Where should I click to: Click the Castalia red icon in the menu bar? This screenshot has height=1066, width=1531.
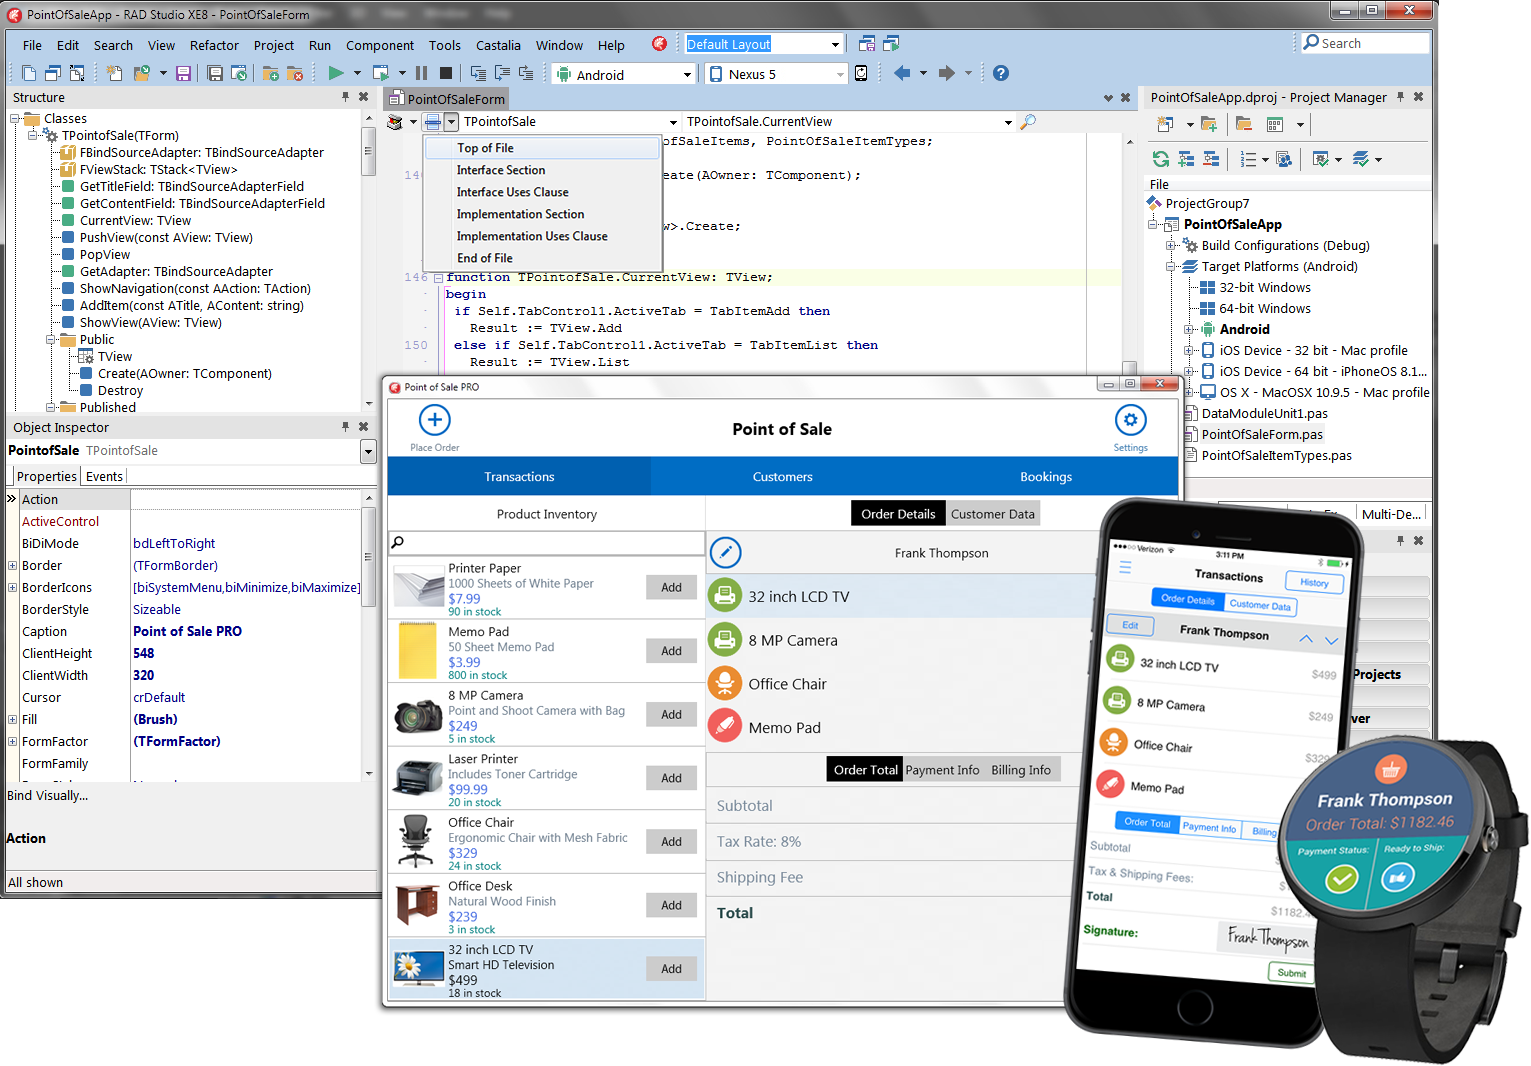point(659,44)
